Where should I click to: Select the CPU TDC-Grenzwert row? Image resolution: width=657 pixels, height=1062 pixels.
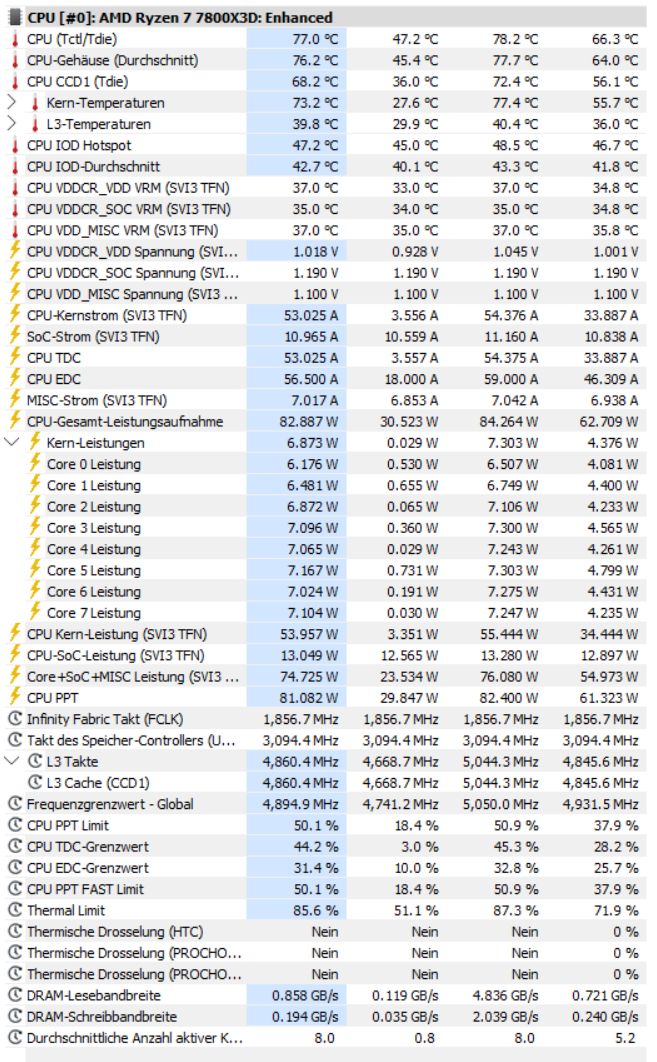tap(326, 846)
